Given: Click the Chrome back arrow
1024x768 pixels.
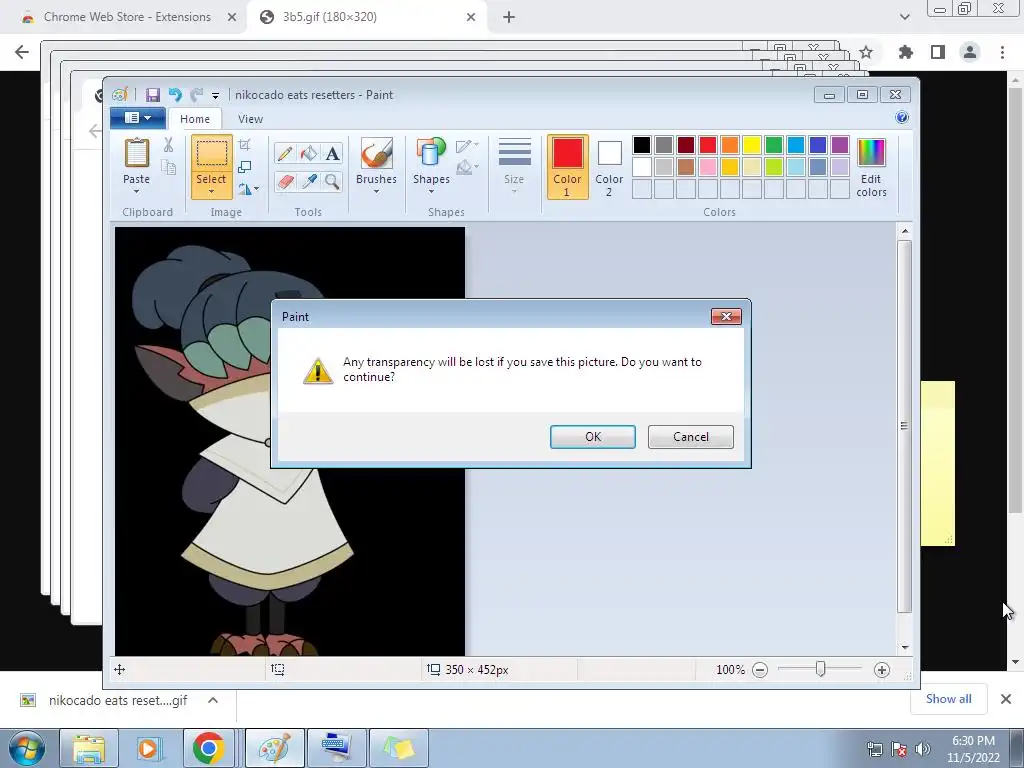Looking at the screenshot, I should [x=22, y=52].
